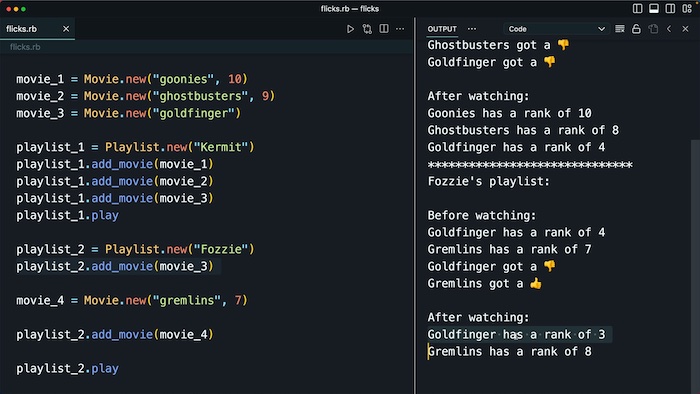Toggle secondary sidebar layout icon
This screenshot has height=394, width=700.
(670, 8)
